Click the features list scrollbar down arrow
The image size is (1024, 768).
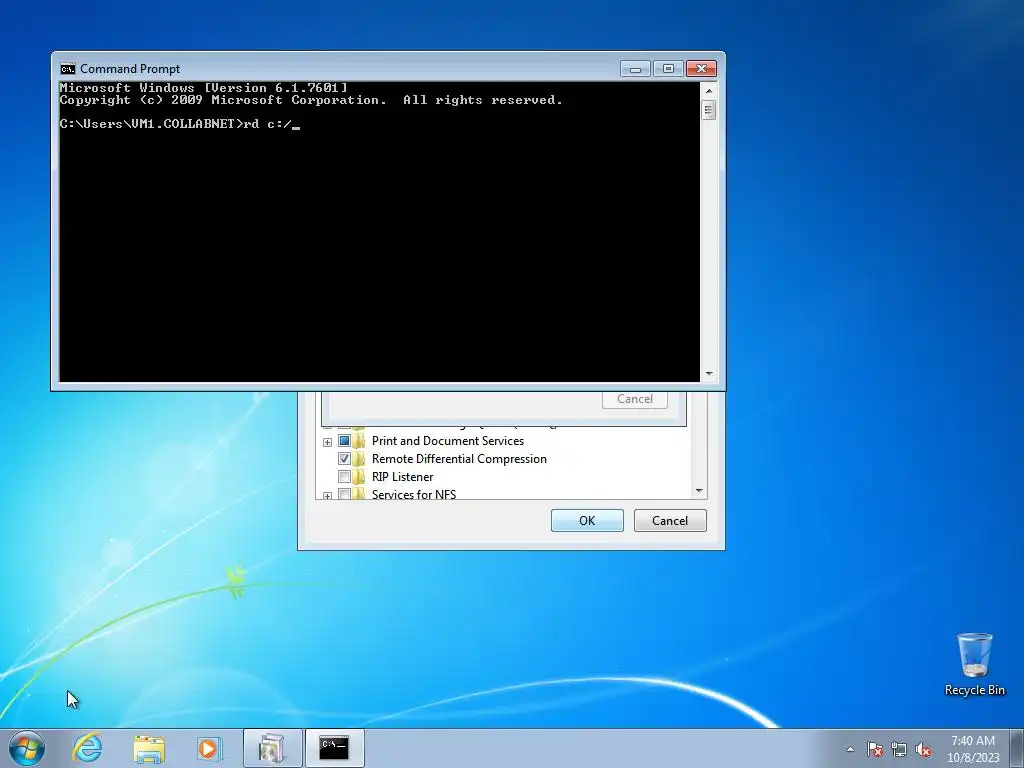click(699, 491)
